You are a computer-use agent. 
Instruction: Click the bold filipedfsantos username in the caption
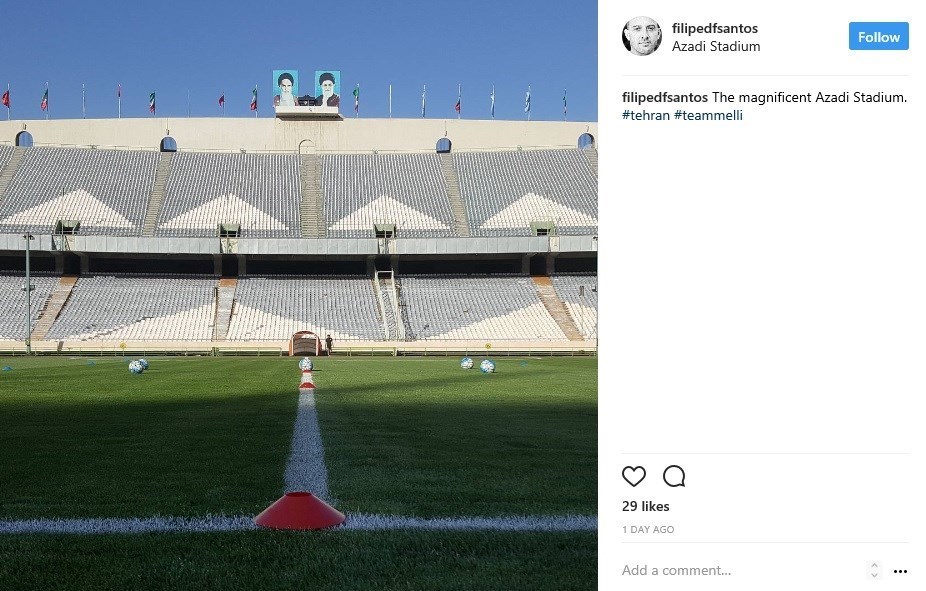click(665, 98)
